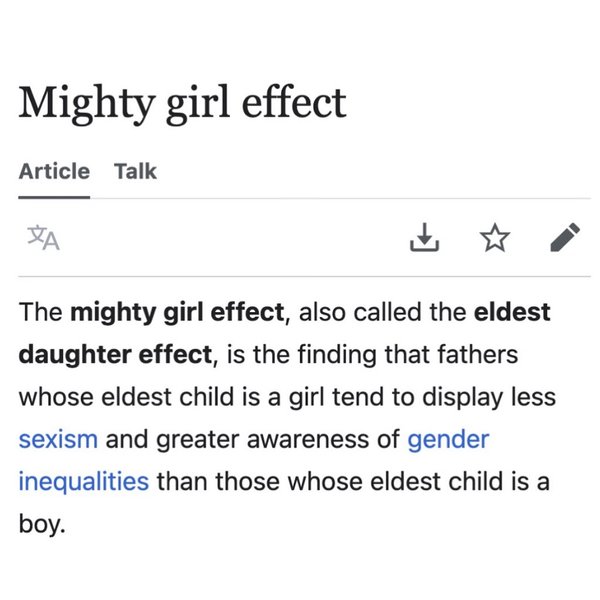The width and height of the screenshot is (600, 600).
Task: Click the 'Mighty girl effect' page heading
Action: [182, 104]
